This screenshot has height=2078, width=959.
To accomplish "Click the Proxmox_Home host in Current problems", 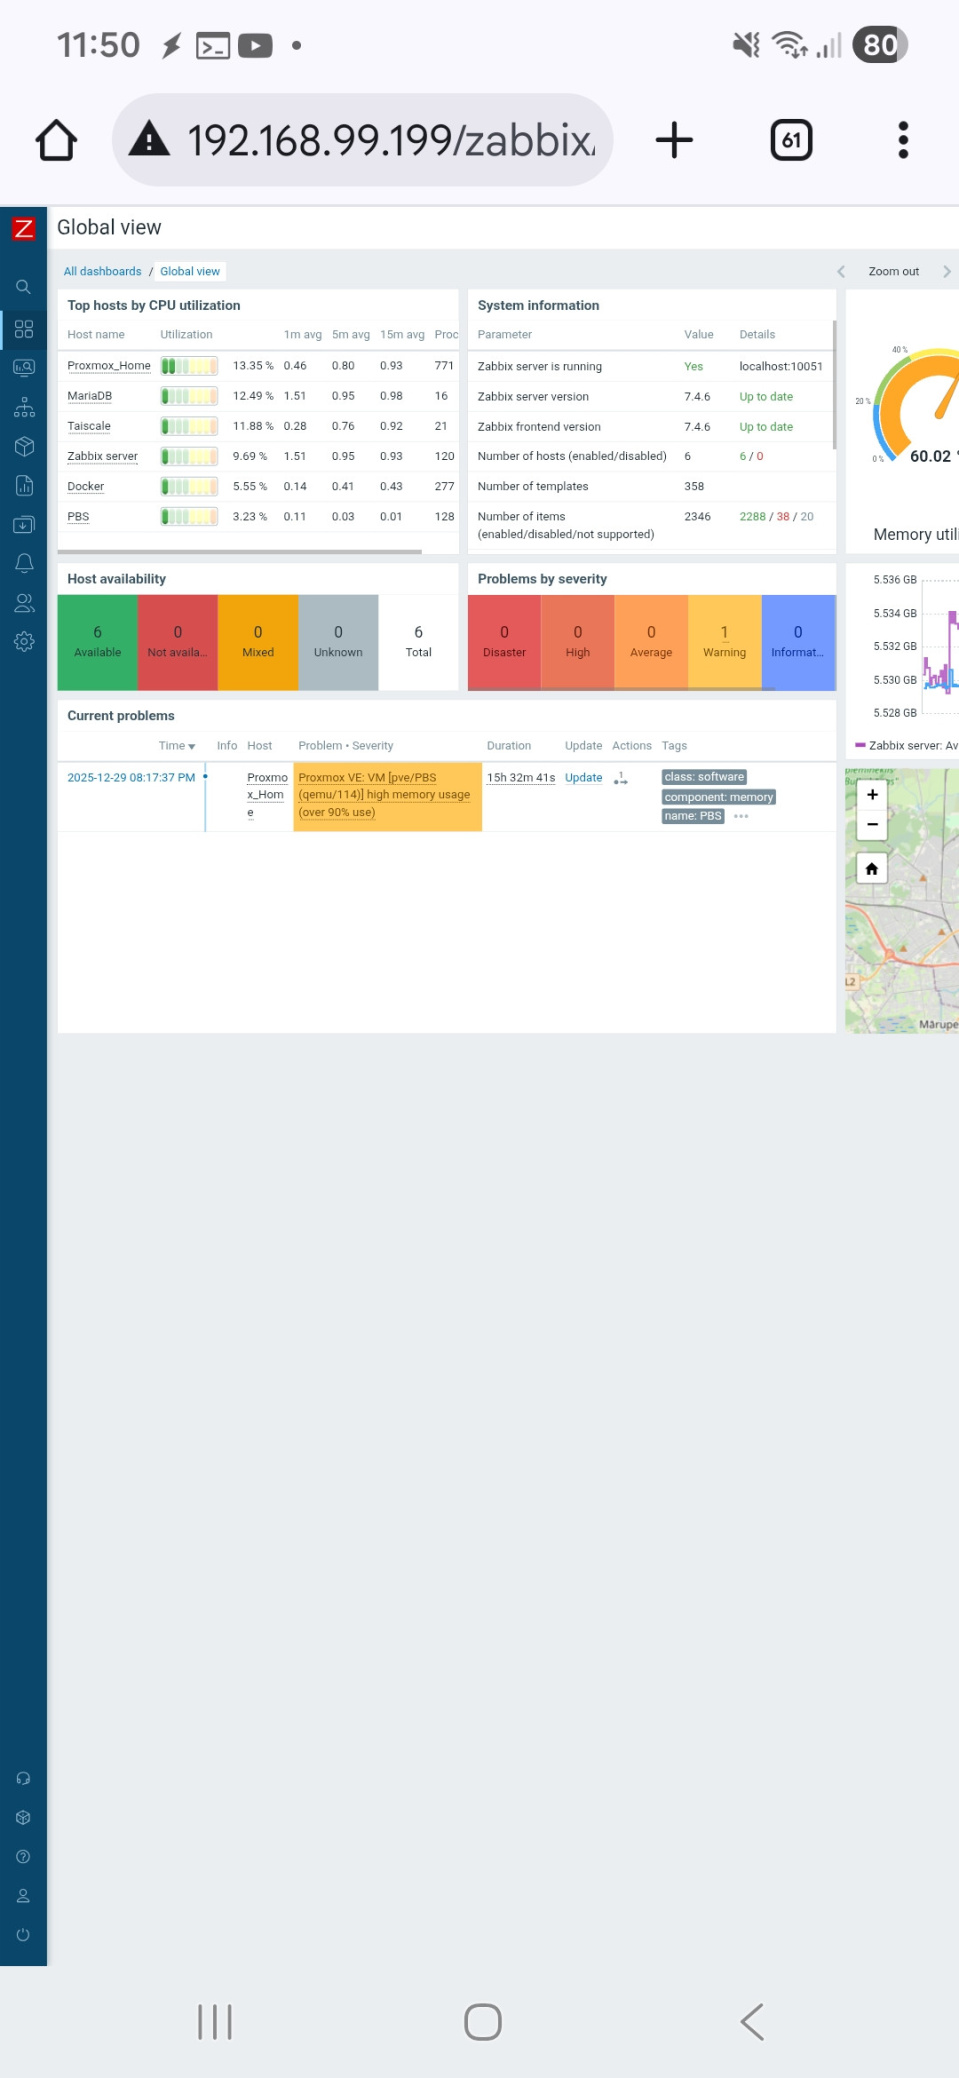I will tap(267, 795).
